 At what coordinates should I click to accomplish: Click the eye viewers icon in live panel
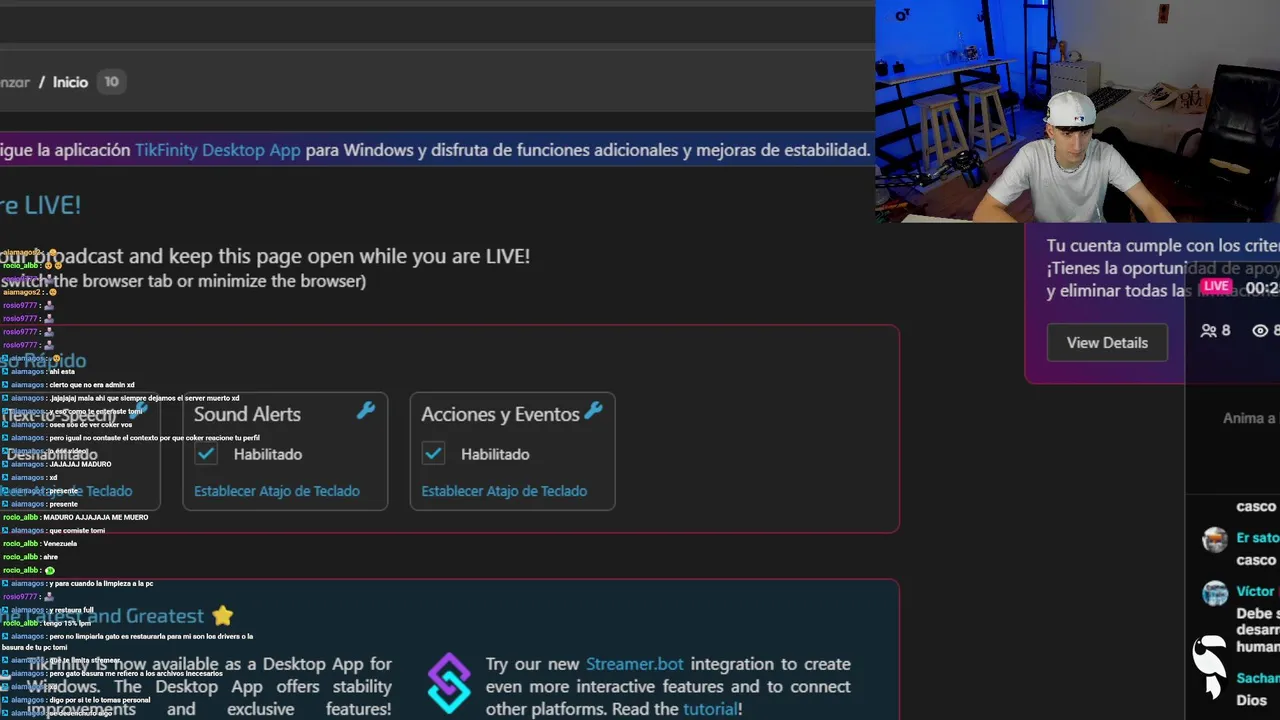[x=1260, y=330]
